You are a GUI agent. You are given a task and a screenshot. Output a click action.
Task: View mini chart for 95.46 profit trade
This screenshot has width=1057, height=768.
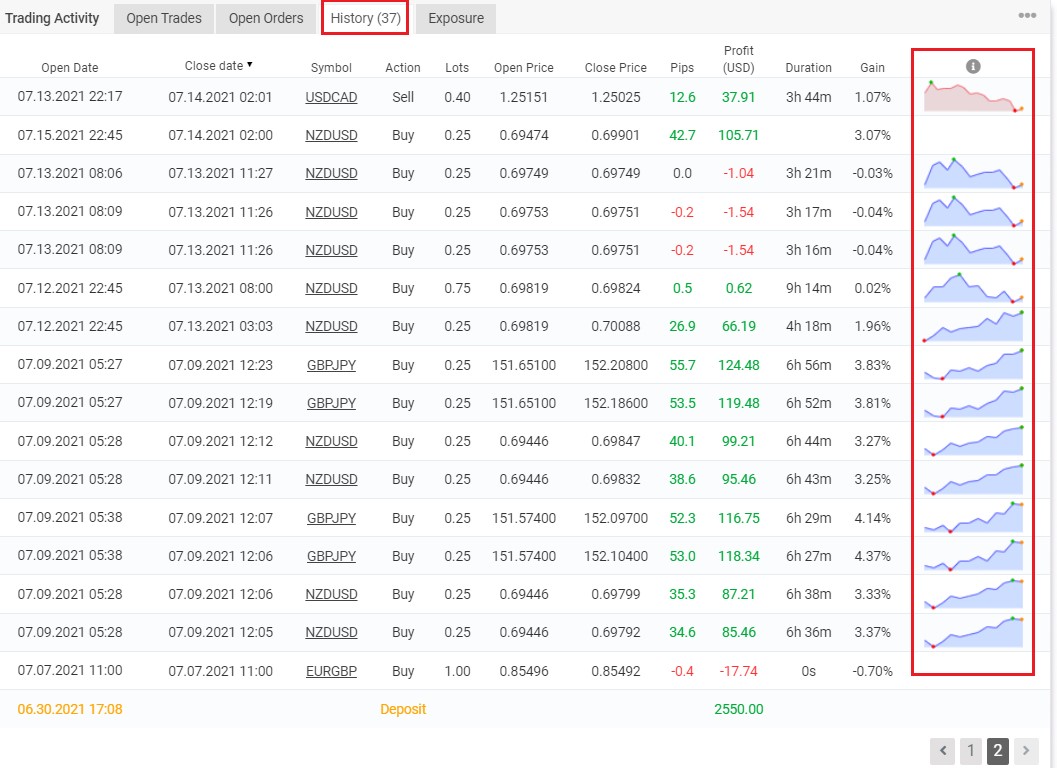(973, 479)
